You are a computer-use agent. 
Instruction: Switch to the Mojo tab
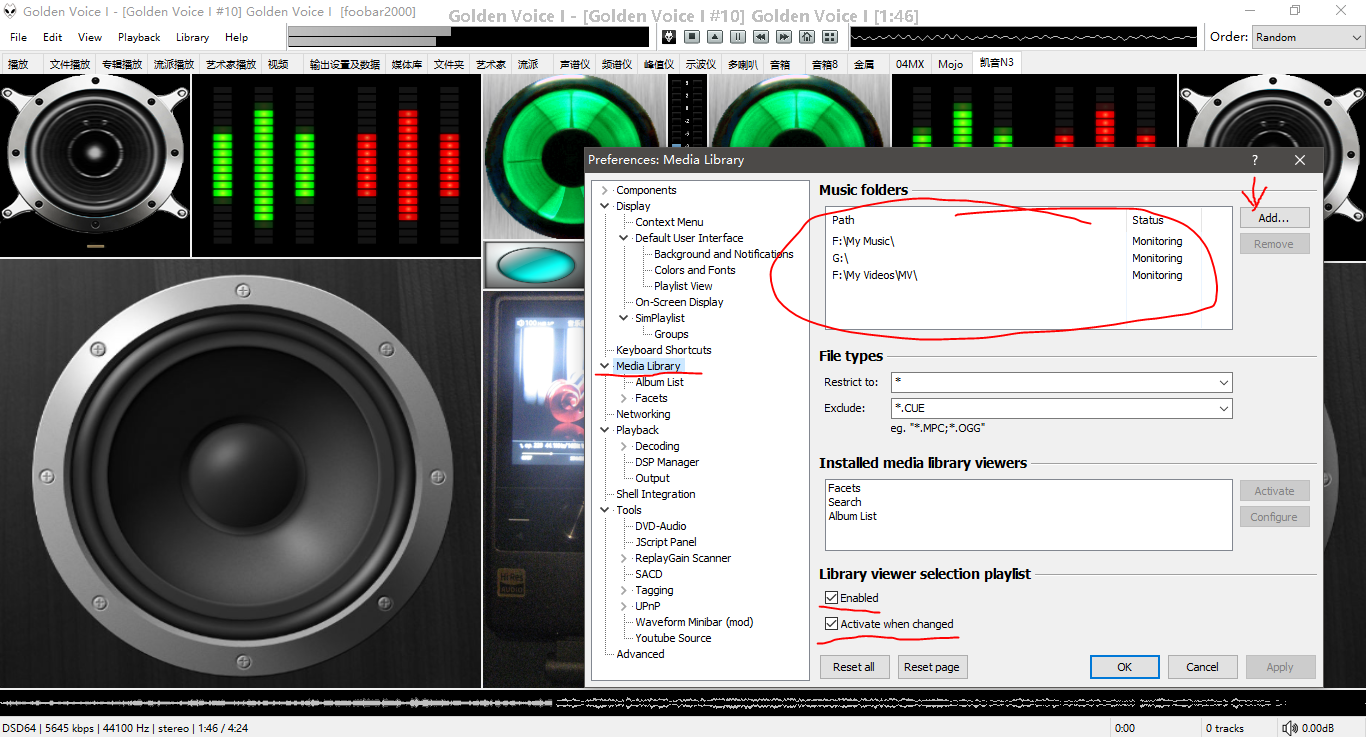click(x=951, y=63)
